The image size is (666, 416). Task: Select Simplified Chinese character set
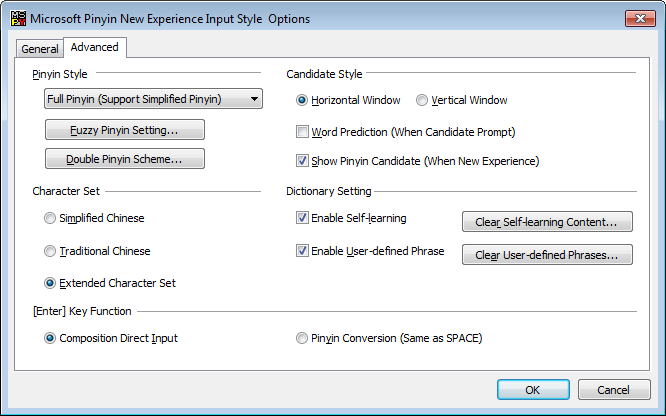[x=51, y=218]
